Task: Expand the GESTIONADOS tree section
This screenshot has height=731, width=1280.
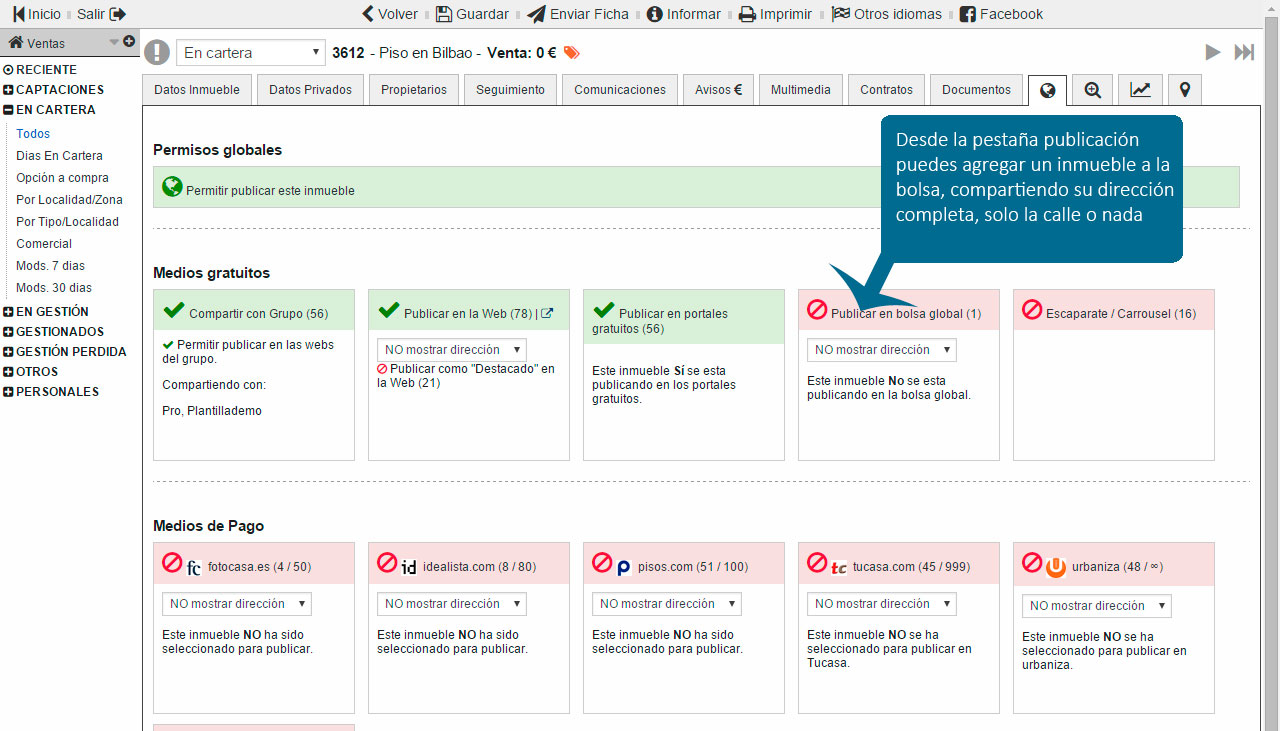Action: pyautogui.click(x=9, y=332)
